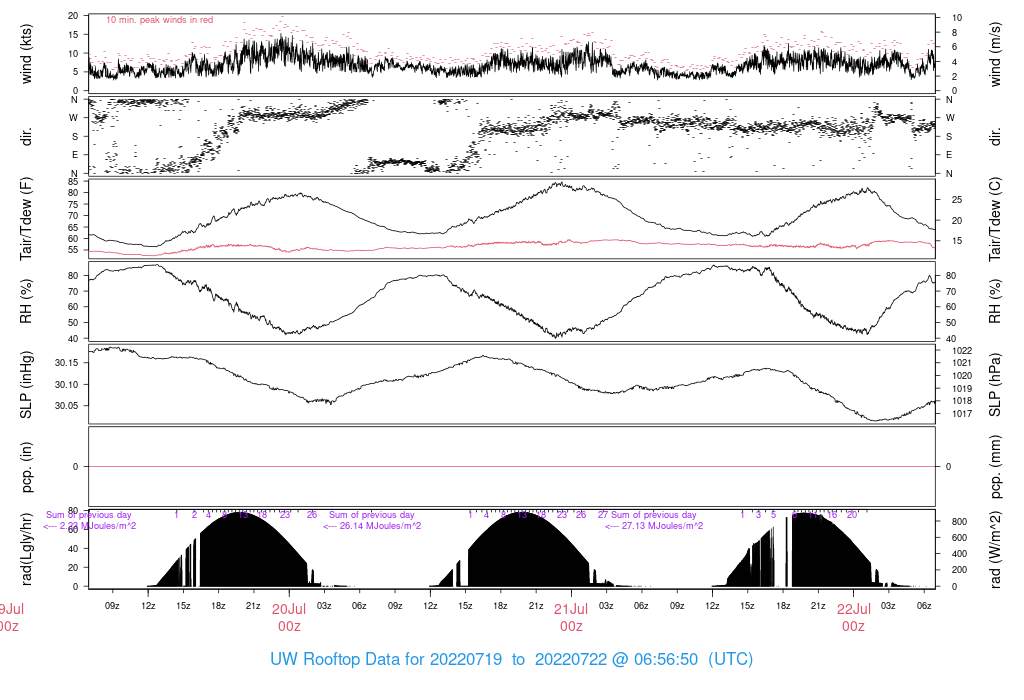Click the 'rad(Lgly/hr)' left axis label

point(26,549)
